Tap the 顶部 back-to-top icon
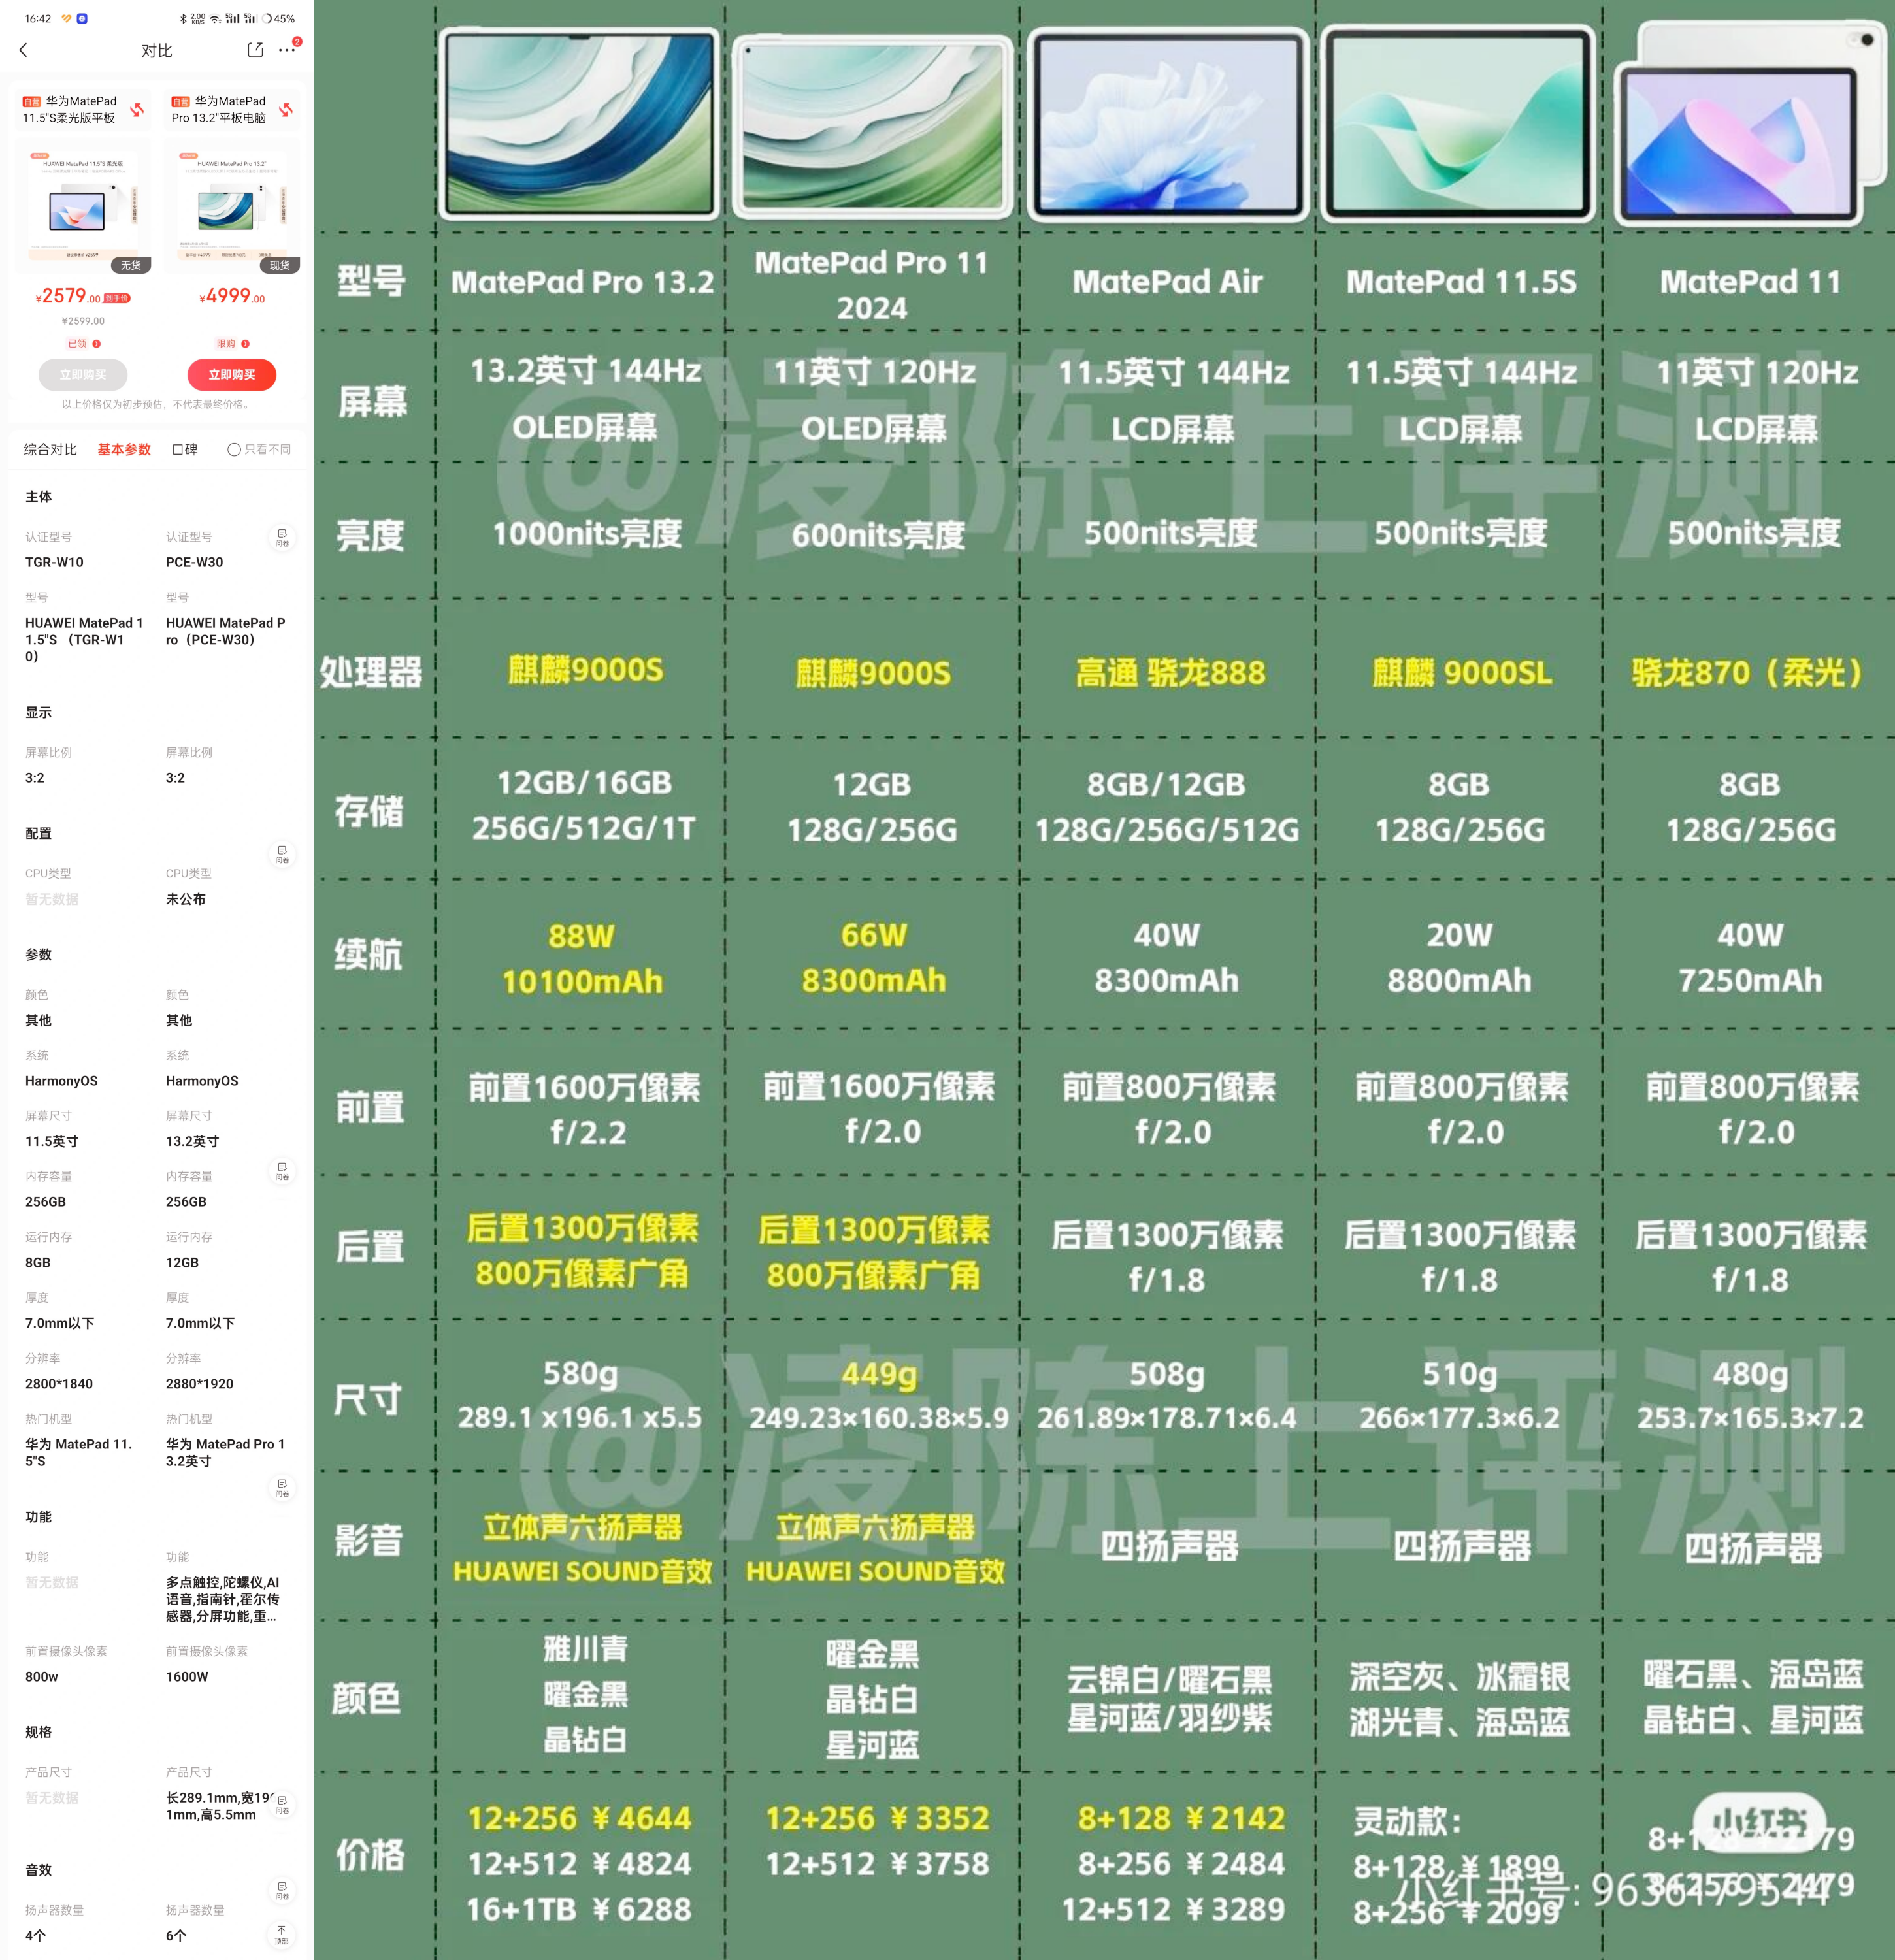This screenshot has height=1960, width=1895. [282, 1935]
